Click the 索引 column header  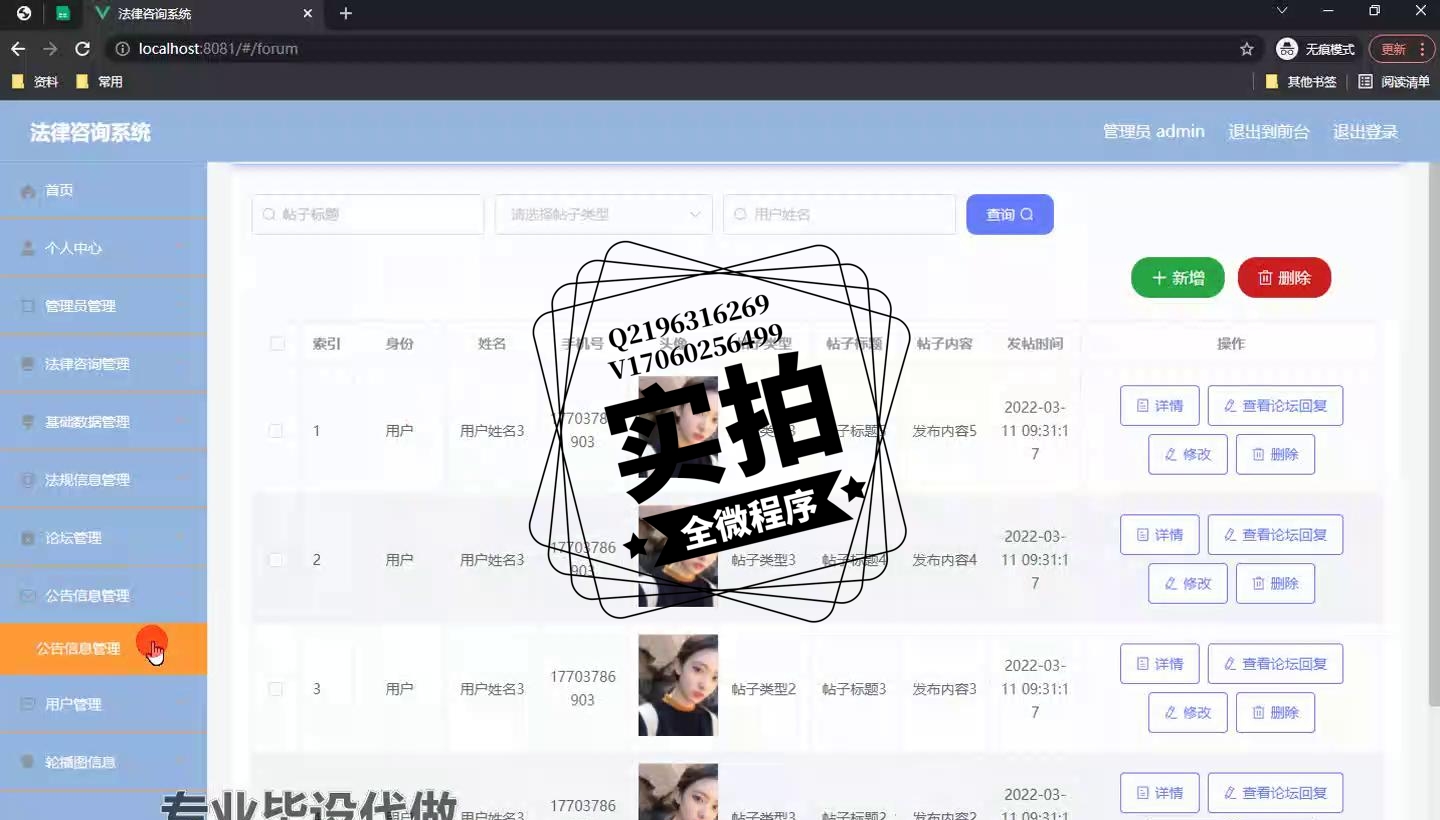pyautogui.click(x=327, y=344)
